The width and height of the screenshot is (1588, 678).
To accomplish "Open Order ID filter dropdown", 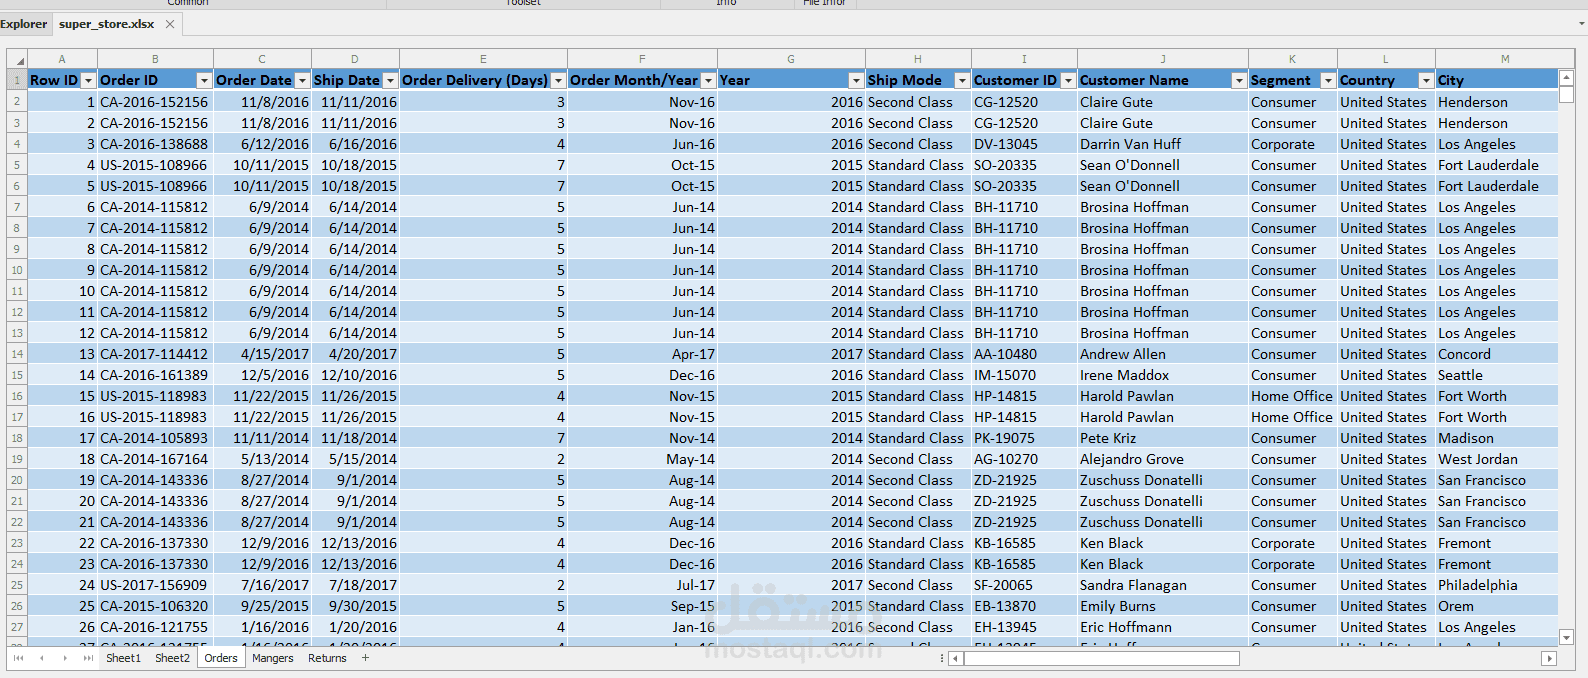I will pyautogui.click(x=204, y=80).
